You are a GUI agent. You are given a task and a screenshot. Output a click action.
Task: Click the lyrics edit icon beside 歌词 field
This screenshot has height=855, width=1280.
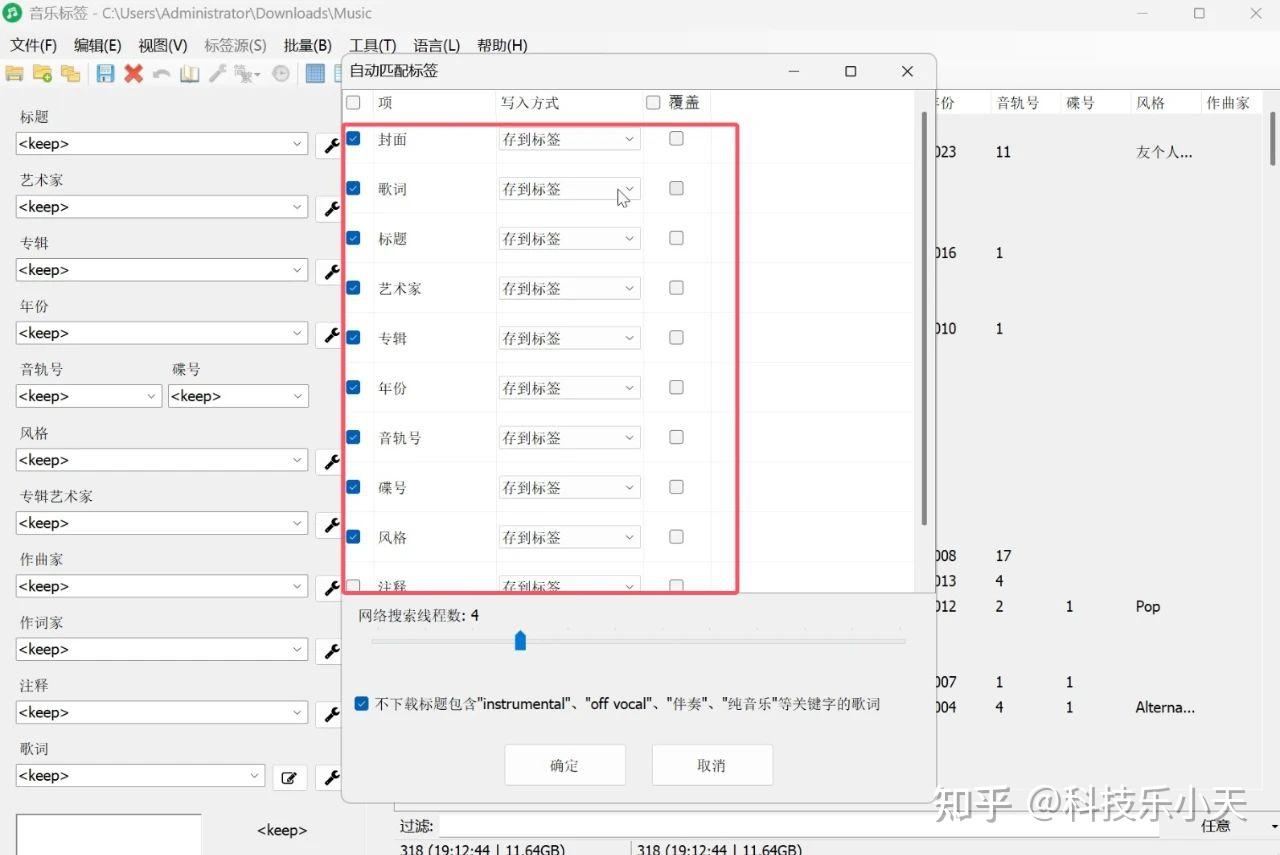(x=289, y=777)
